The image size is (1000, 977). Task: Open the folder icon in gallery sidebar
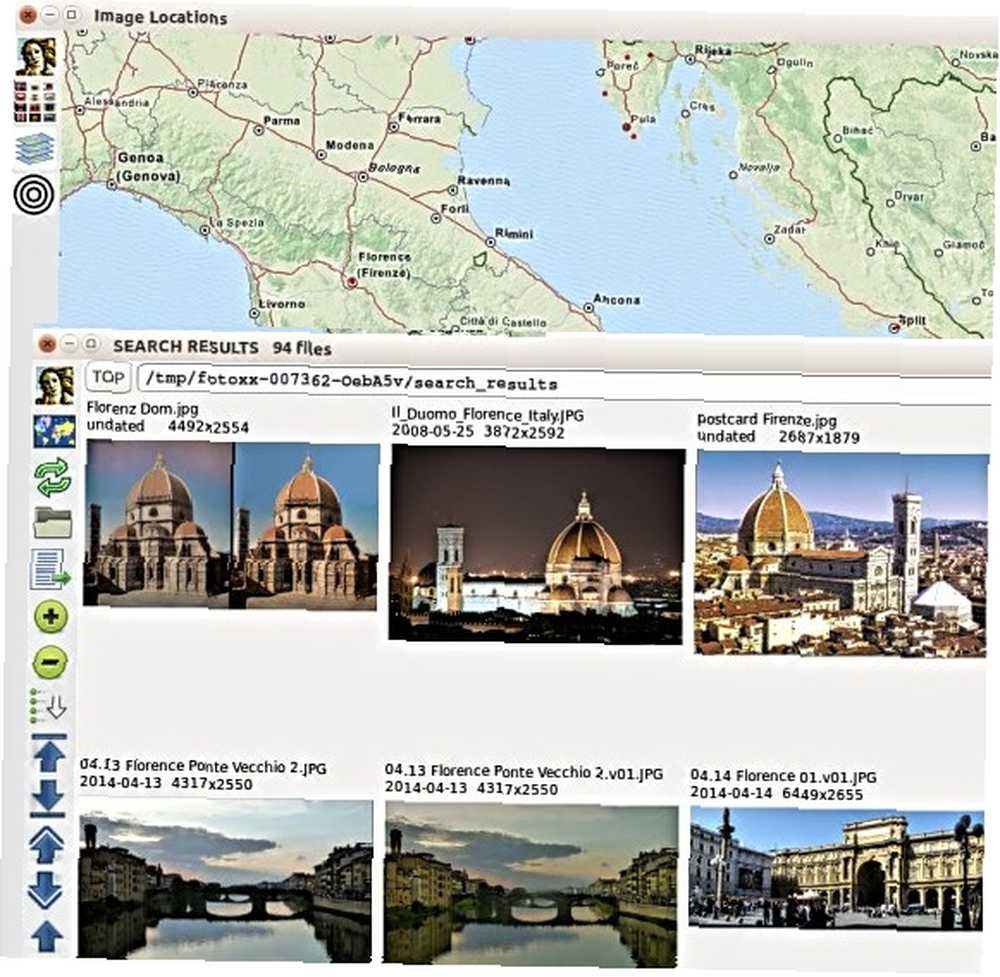click(52, 522)
